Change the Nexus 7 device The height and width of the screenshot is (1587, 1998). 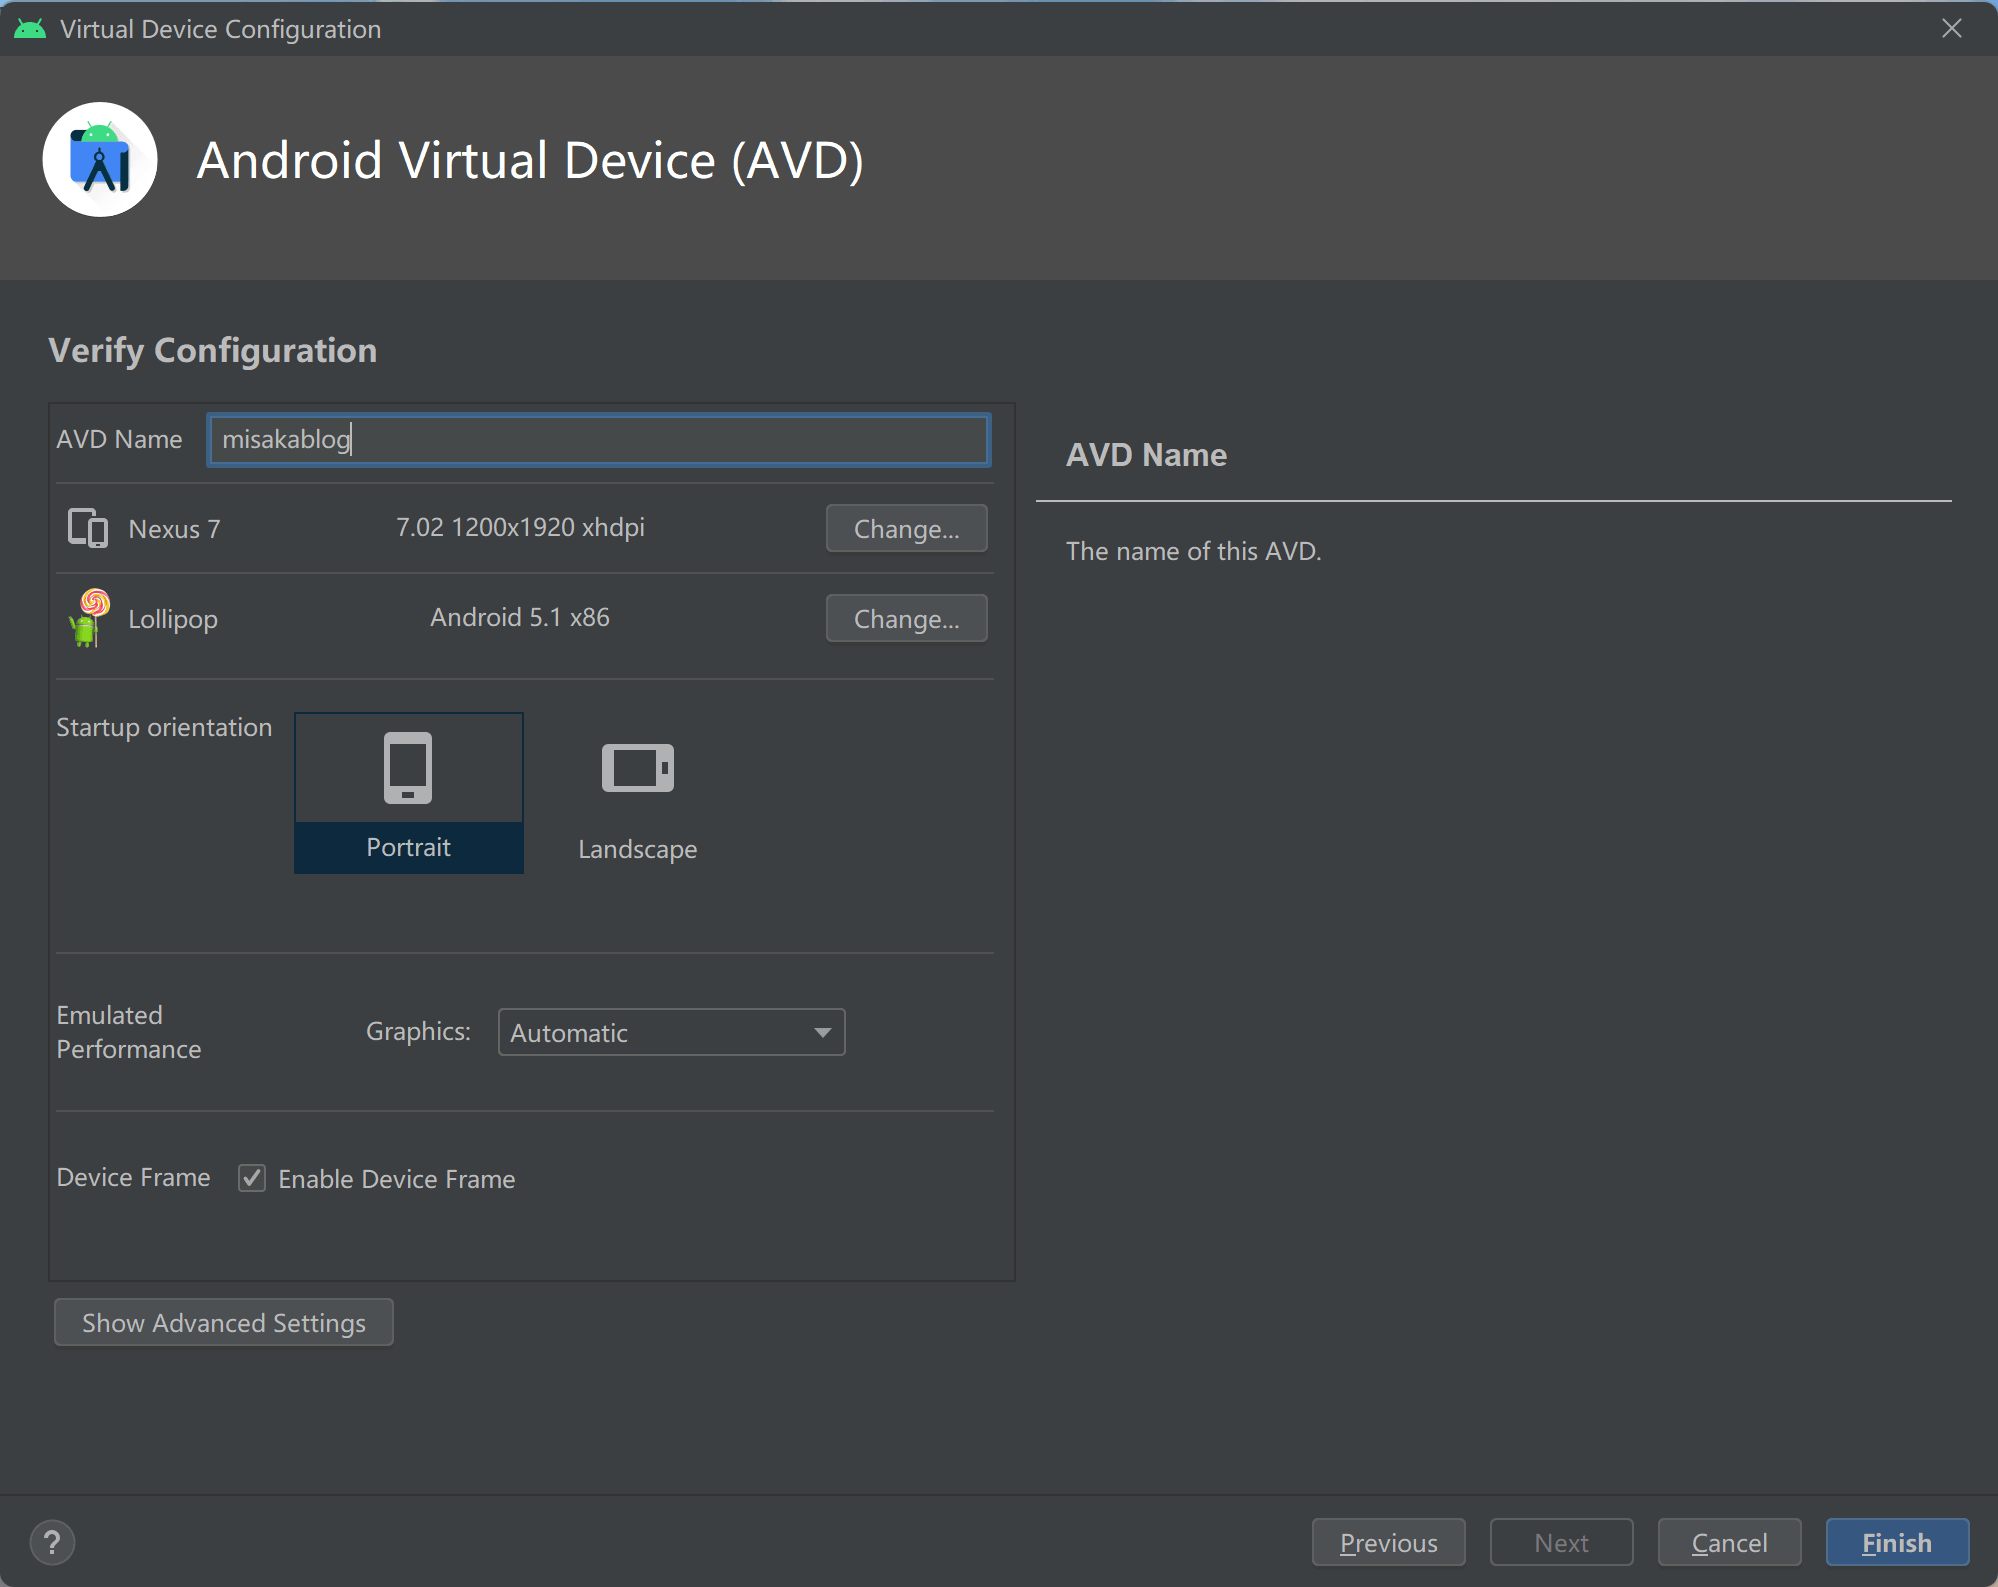[906, 528]
